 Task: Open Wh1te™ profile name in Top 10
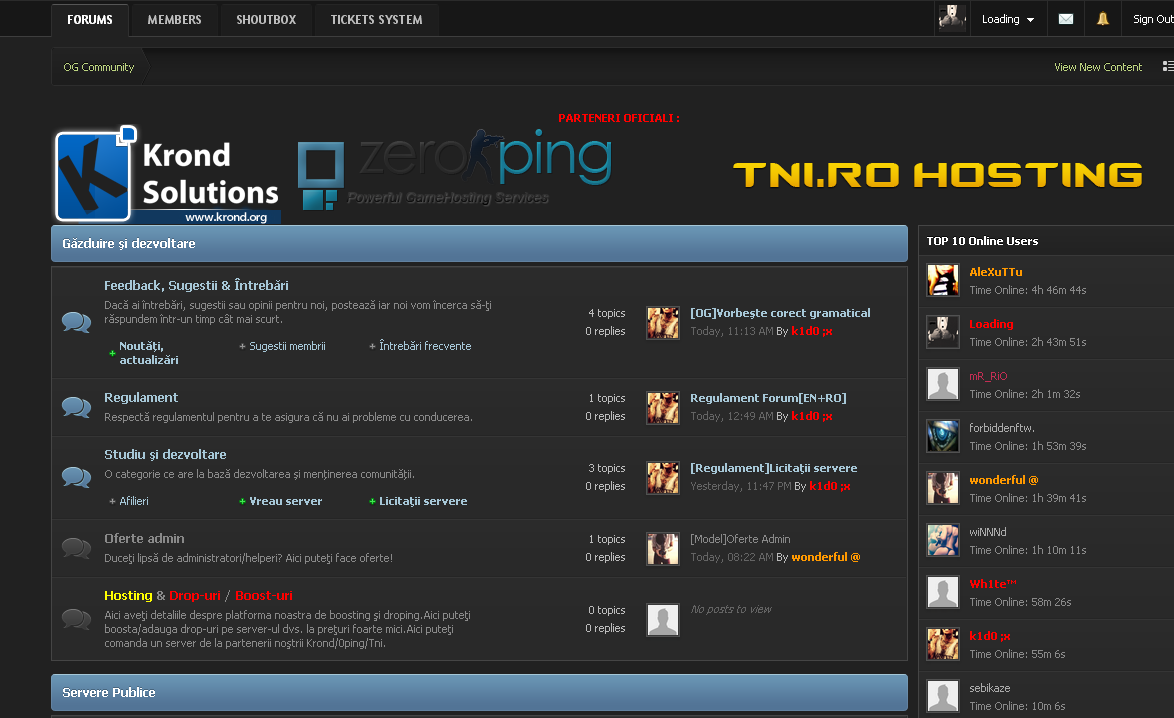click(x=993, y=584)
